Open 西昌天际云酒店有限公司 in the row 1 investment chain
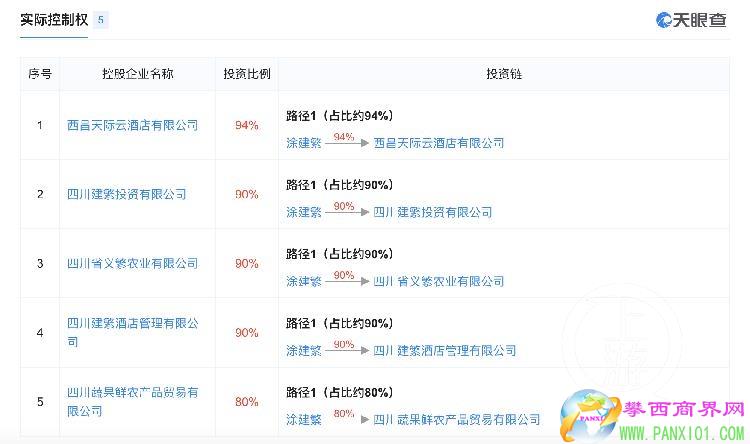750x444 pixels. point(438,143)
